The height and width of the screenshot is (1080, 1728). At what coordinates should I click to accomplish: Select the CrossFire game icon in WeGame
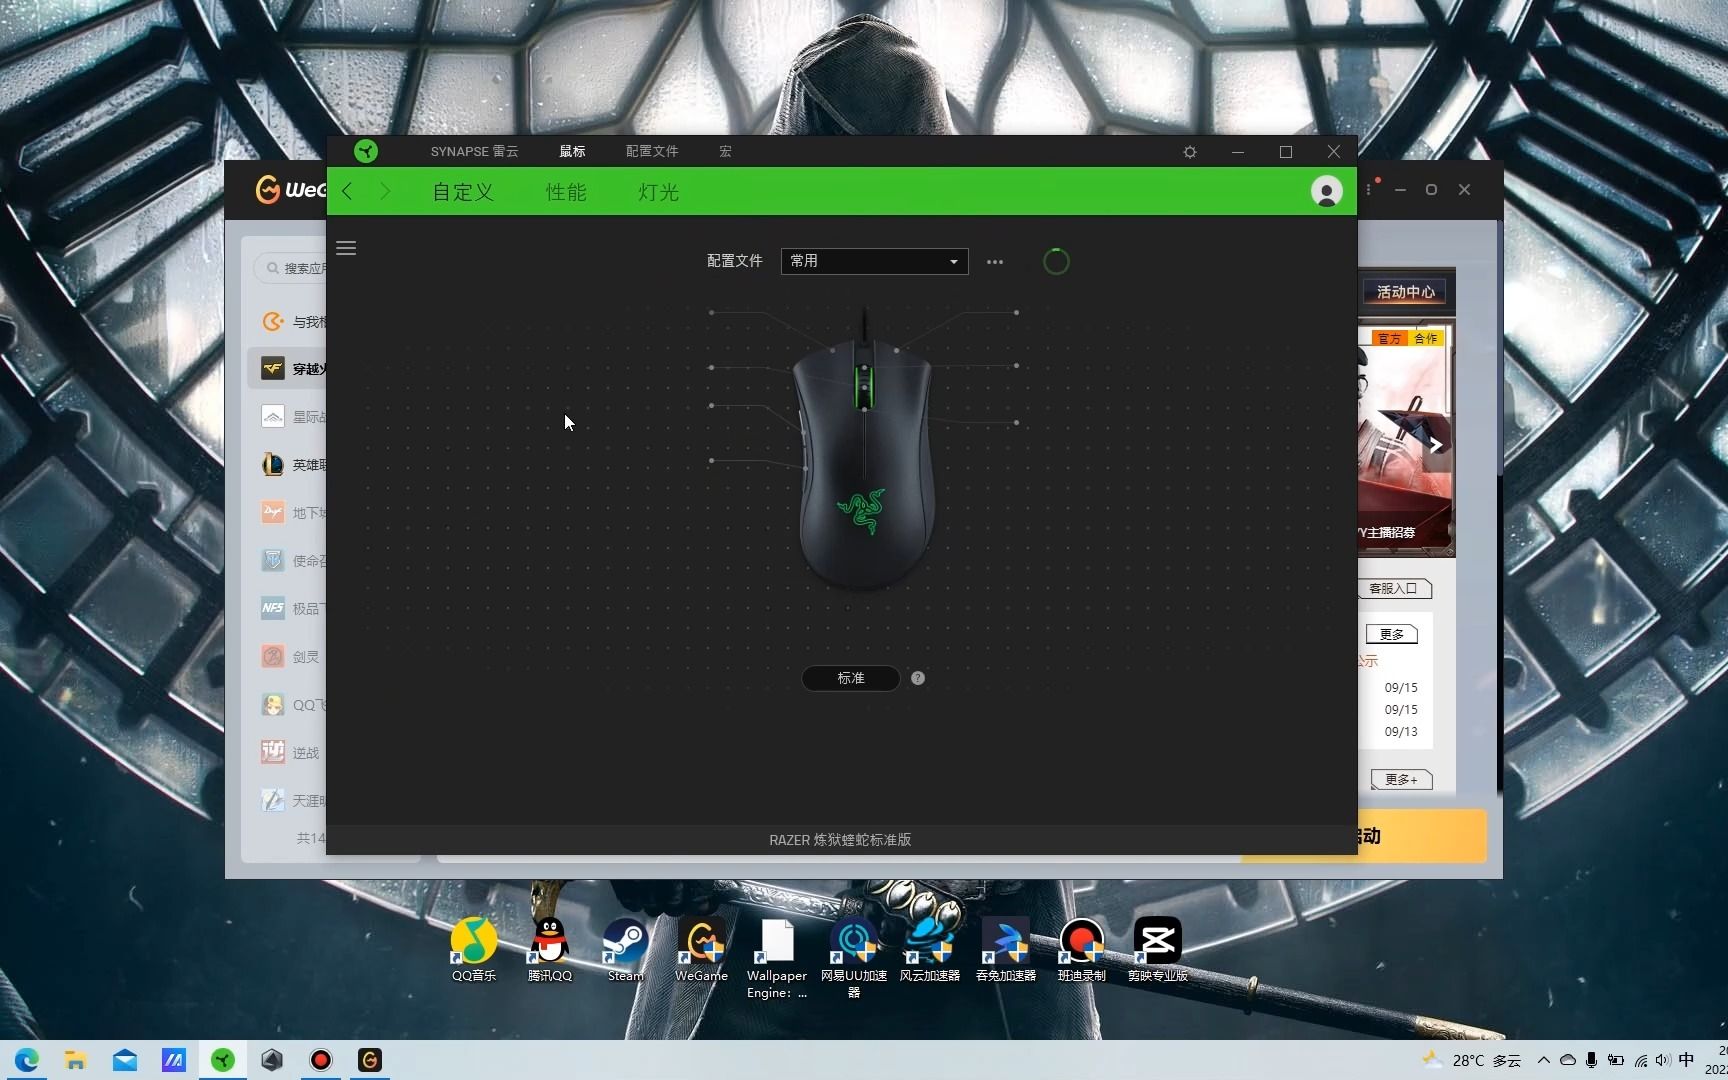pyautogui.click(x=273, y=369)
